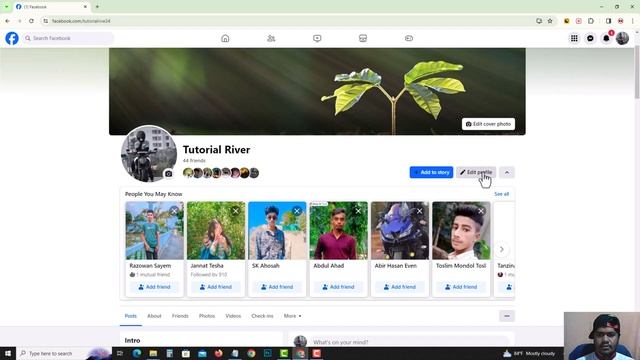Click the Add to story button
The height and width of the screenshot is (360, 640).
[x=431, y=173]
